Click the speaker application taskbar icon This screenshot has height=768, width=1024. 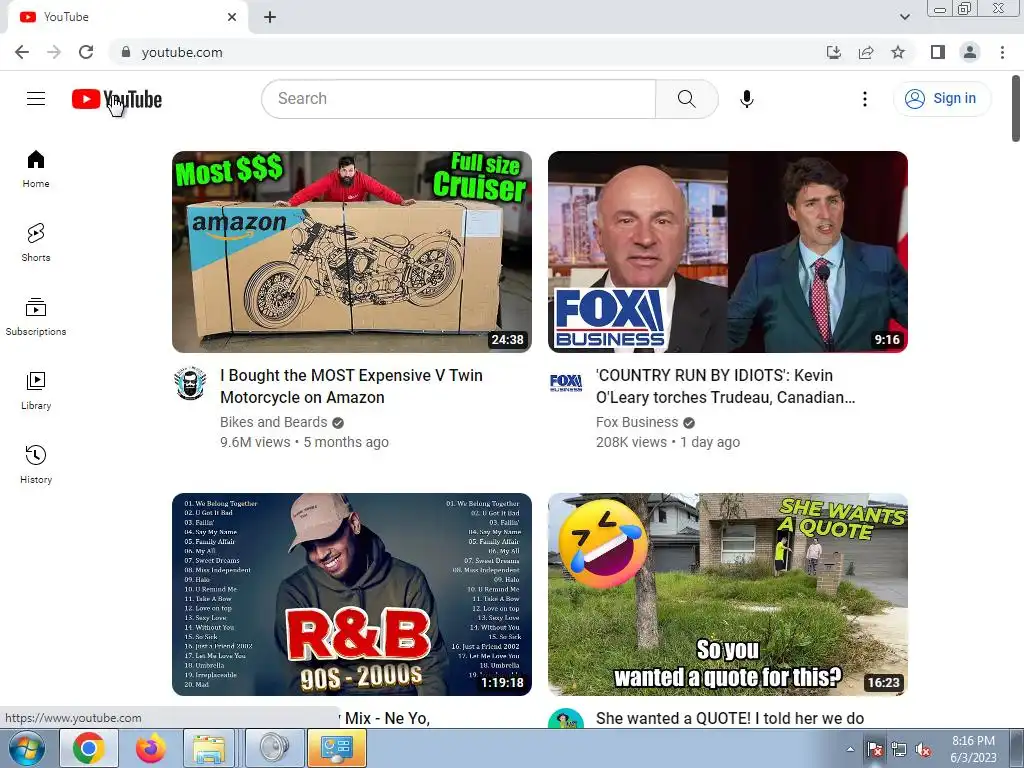[274, 748]
